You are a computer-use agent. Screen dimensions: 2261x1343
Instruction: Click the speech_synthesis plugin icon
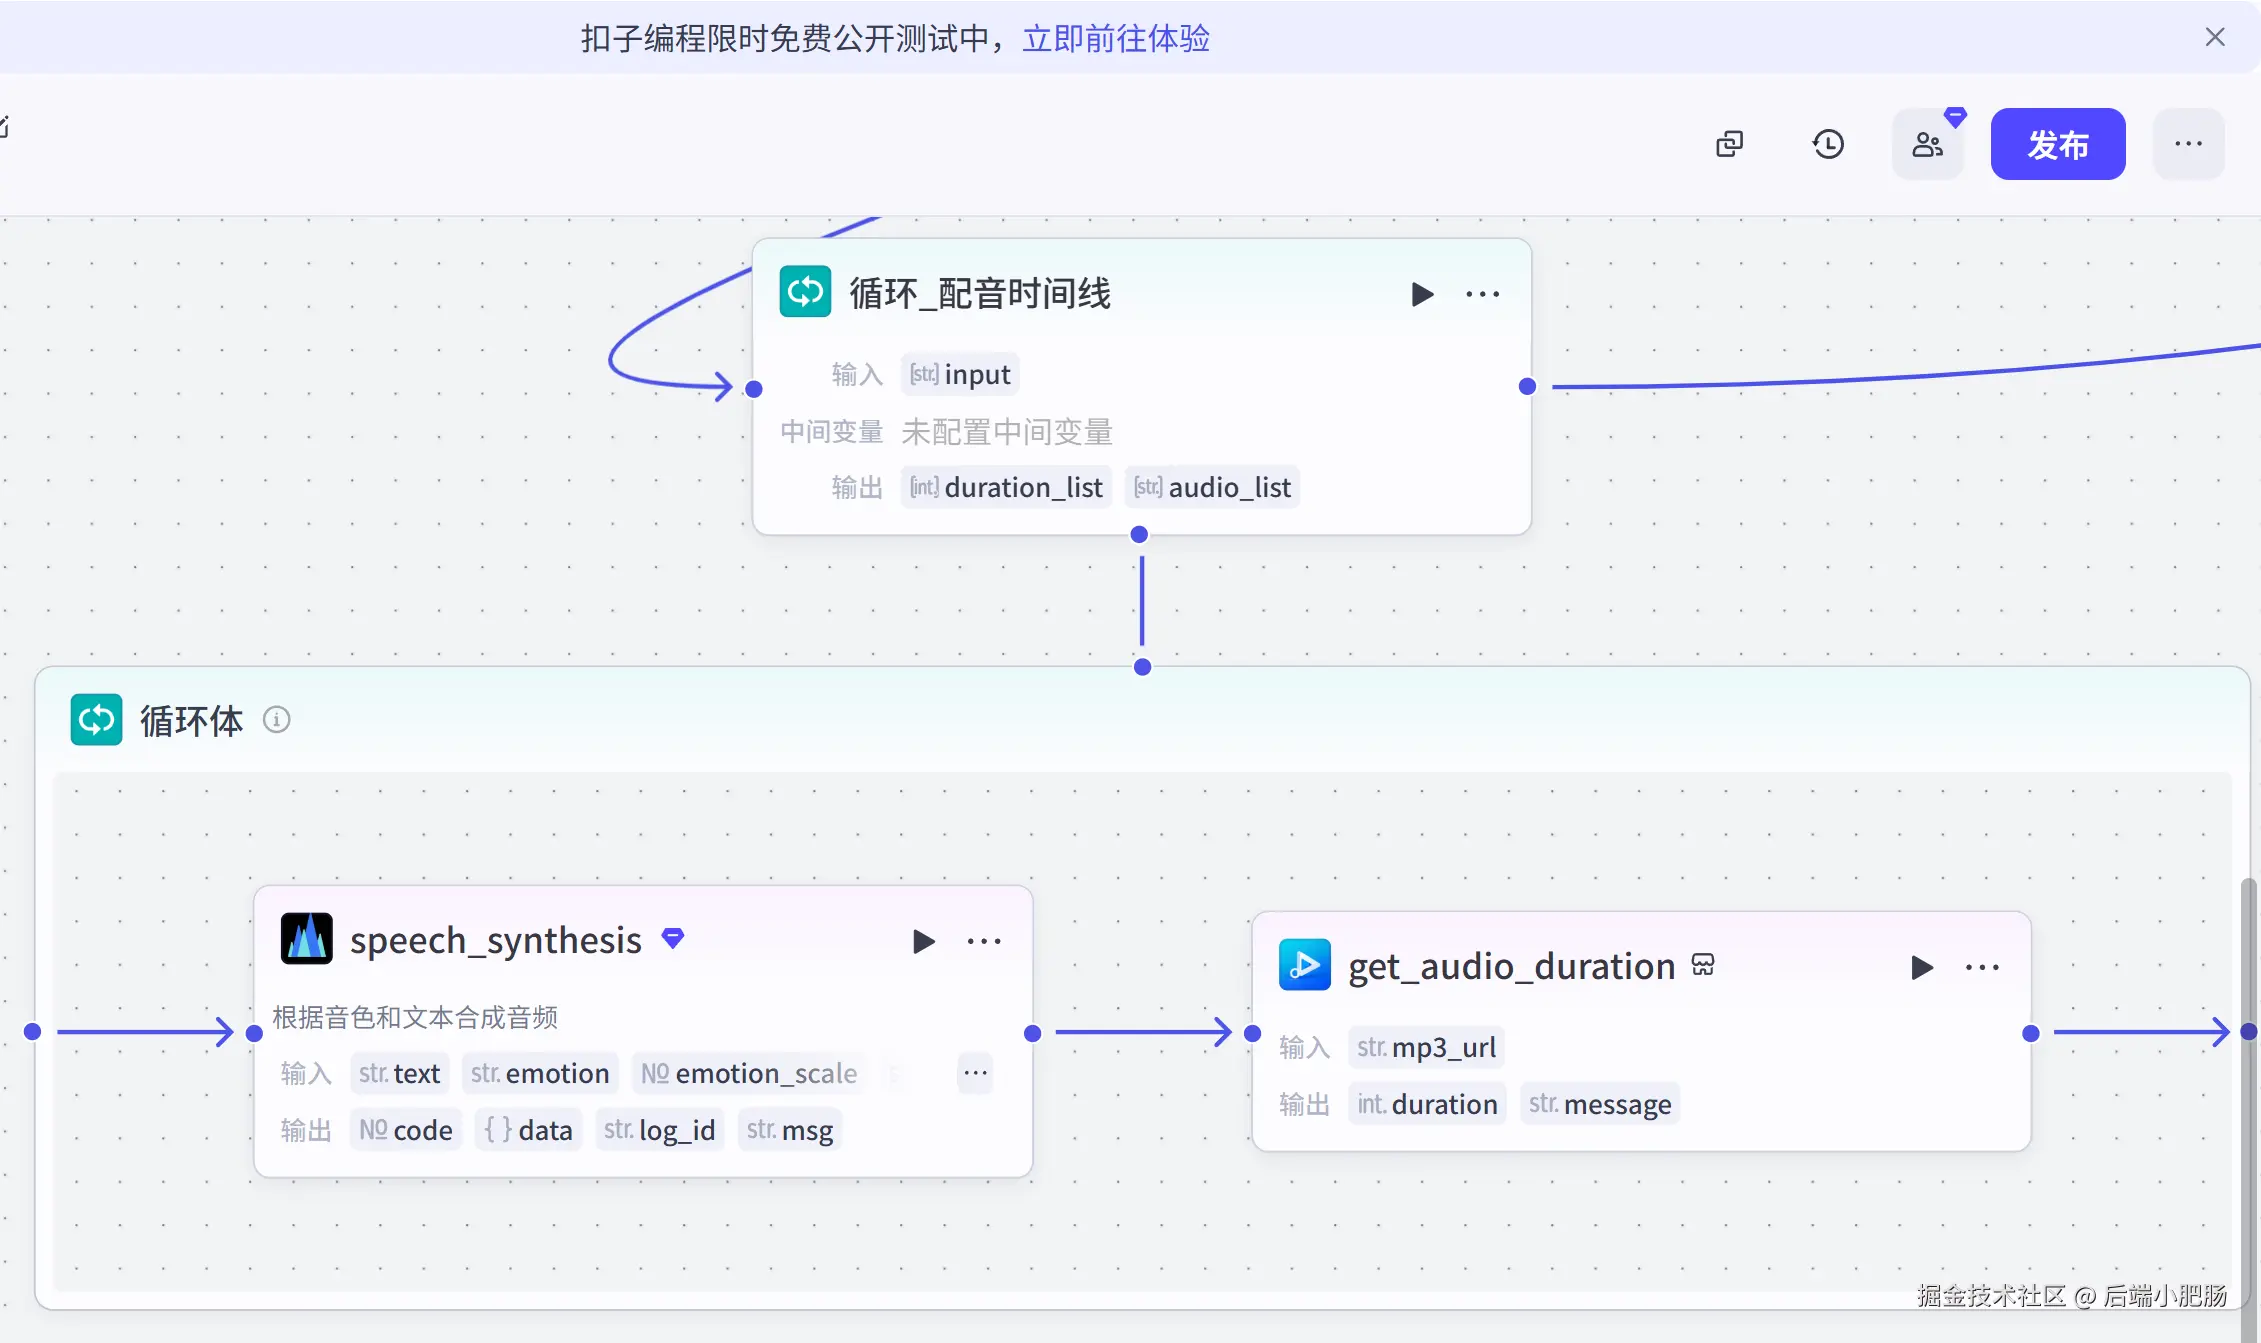pos(306,939)
